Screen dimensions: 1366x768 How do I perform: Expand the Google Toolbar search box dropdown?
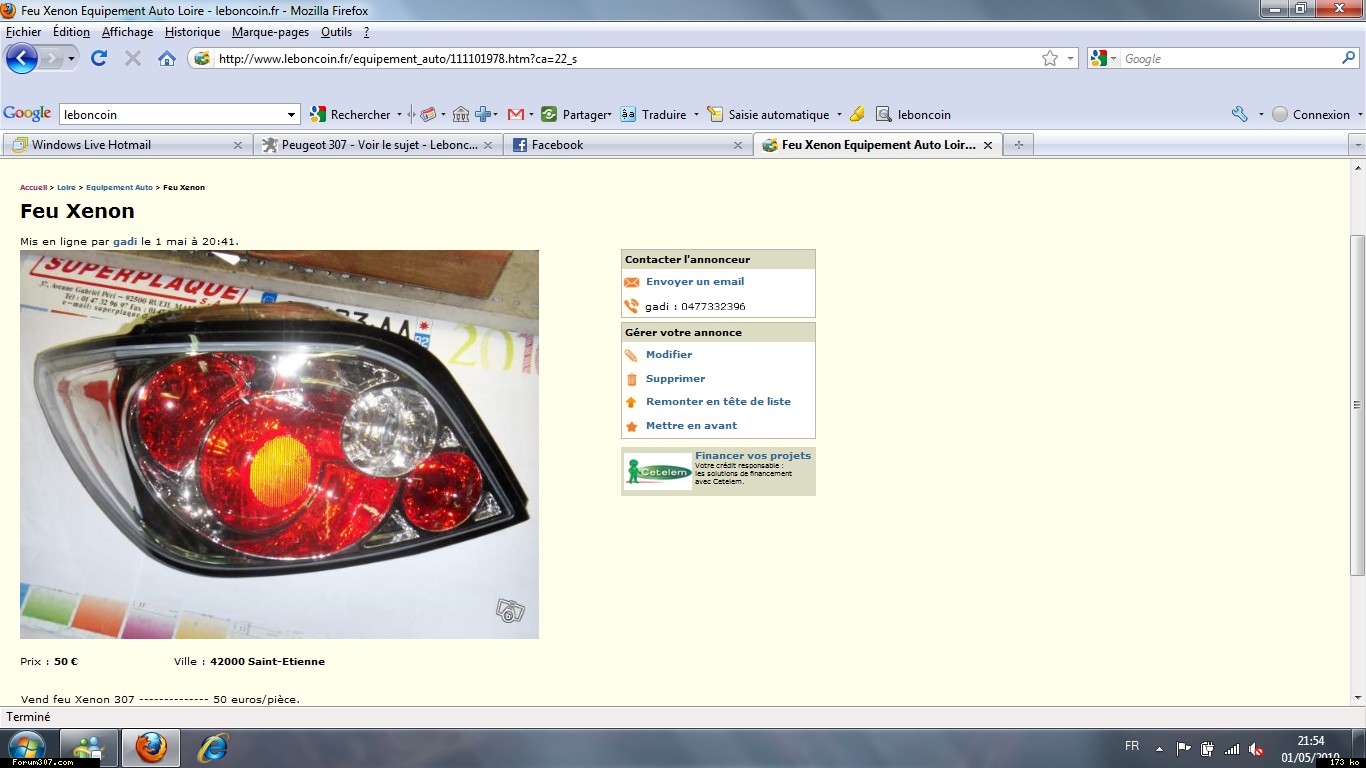pyautogui.click(x=291, y=115)
